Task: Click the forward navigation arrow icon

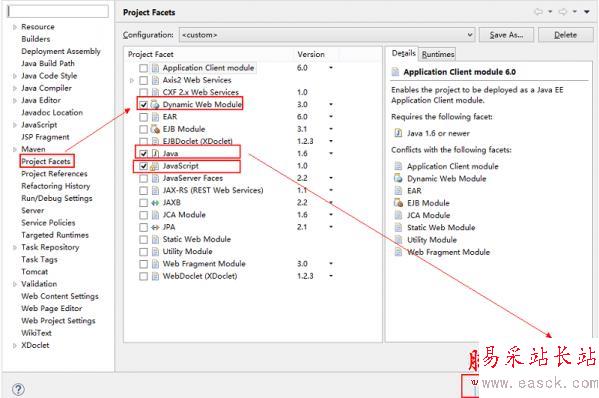Action: [563, 12]
